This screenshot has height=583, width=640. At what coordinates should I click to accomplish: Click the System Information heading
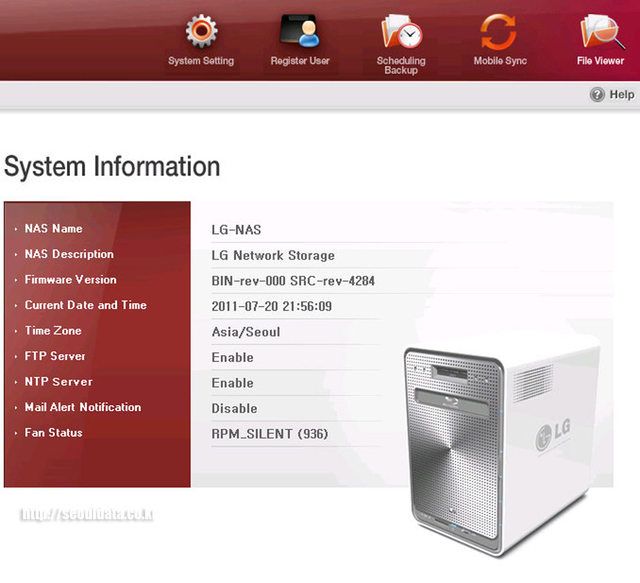click(112, 167)
